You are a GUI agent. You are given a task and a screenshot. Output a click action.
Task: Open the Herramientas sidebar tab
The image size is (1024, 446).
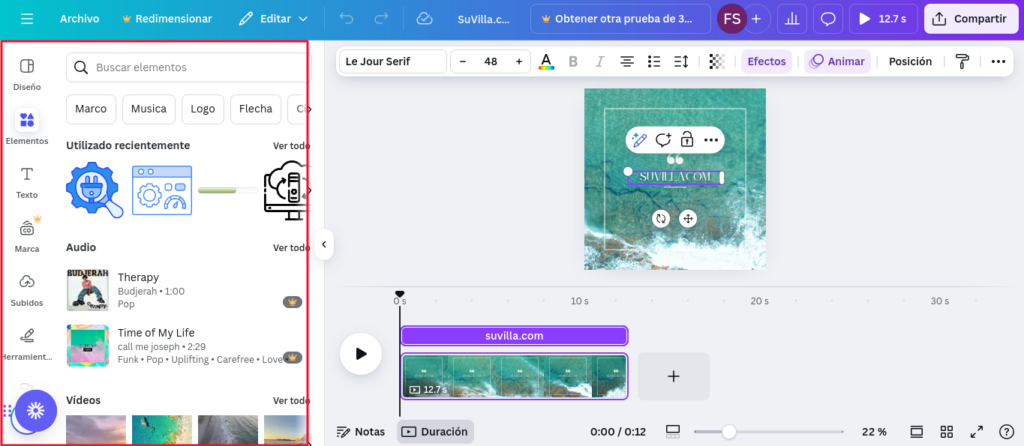tap(27, 345)
